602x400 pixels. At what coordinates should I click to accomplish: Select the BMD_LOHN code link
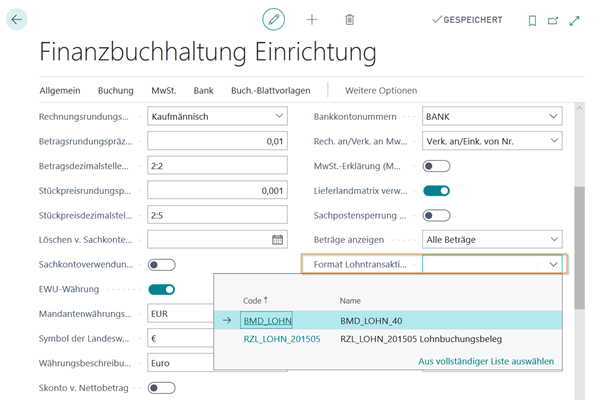(267, 320)
